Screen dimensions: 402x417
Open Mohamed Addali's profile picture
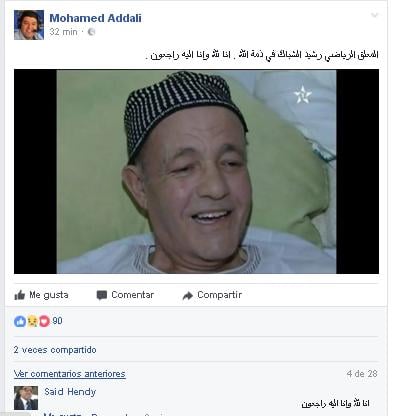coord(29,25)
